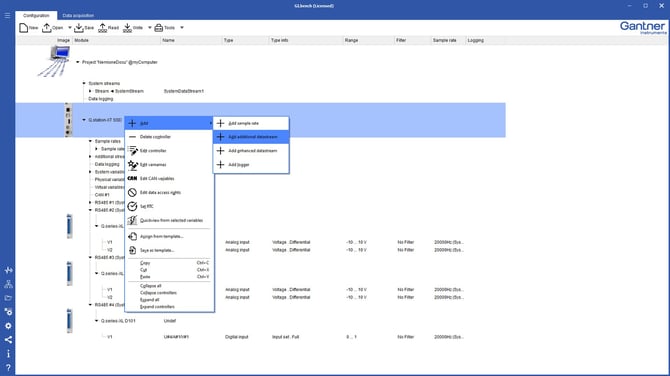Select Expand controllers in the context menu
Image resolution: width=670 pixels, height=376 pixels.
click(169, 307)
